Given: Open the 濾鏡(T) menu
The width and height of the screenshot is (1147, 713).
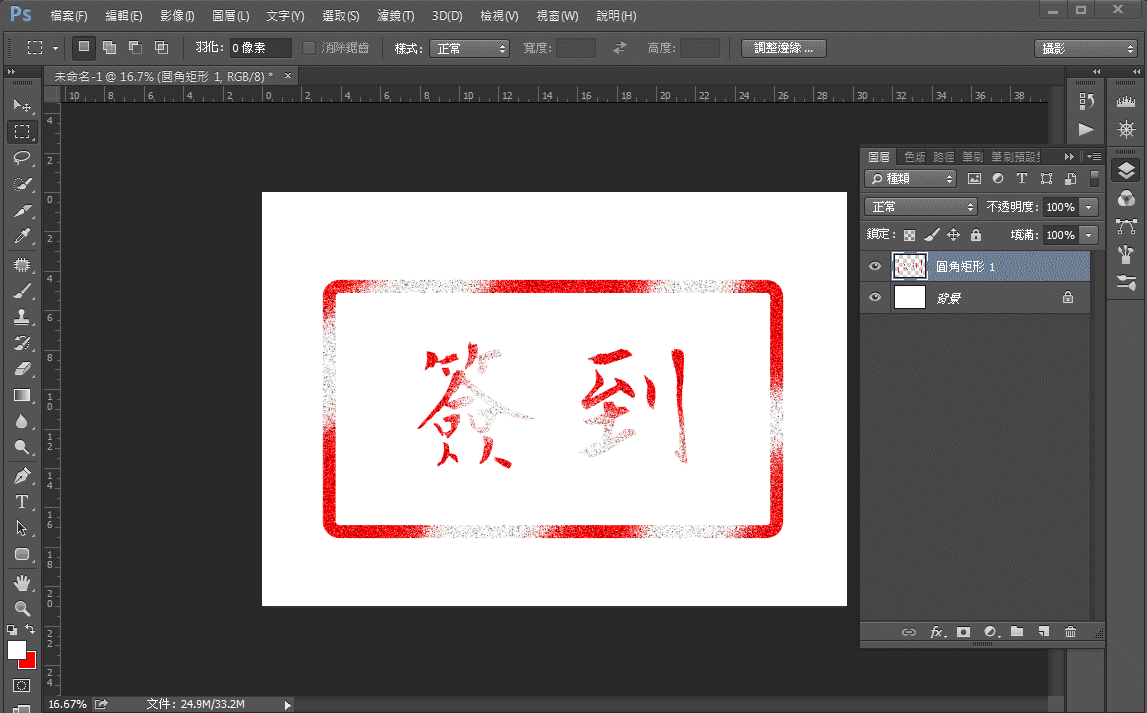Looking at the screenshot, I should (x=396, y=15).
